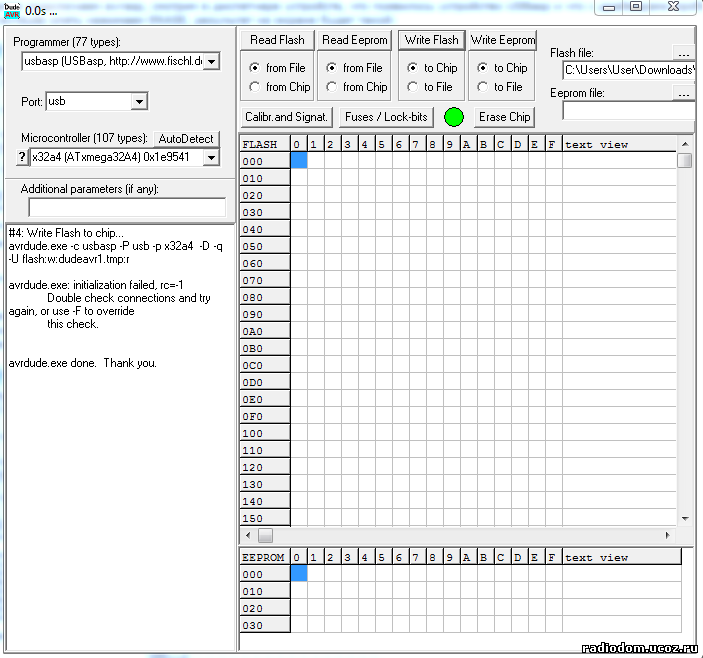Click the Write Eeprom button

[503, 40]
